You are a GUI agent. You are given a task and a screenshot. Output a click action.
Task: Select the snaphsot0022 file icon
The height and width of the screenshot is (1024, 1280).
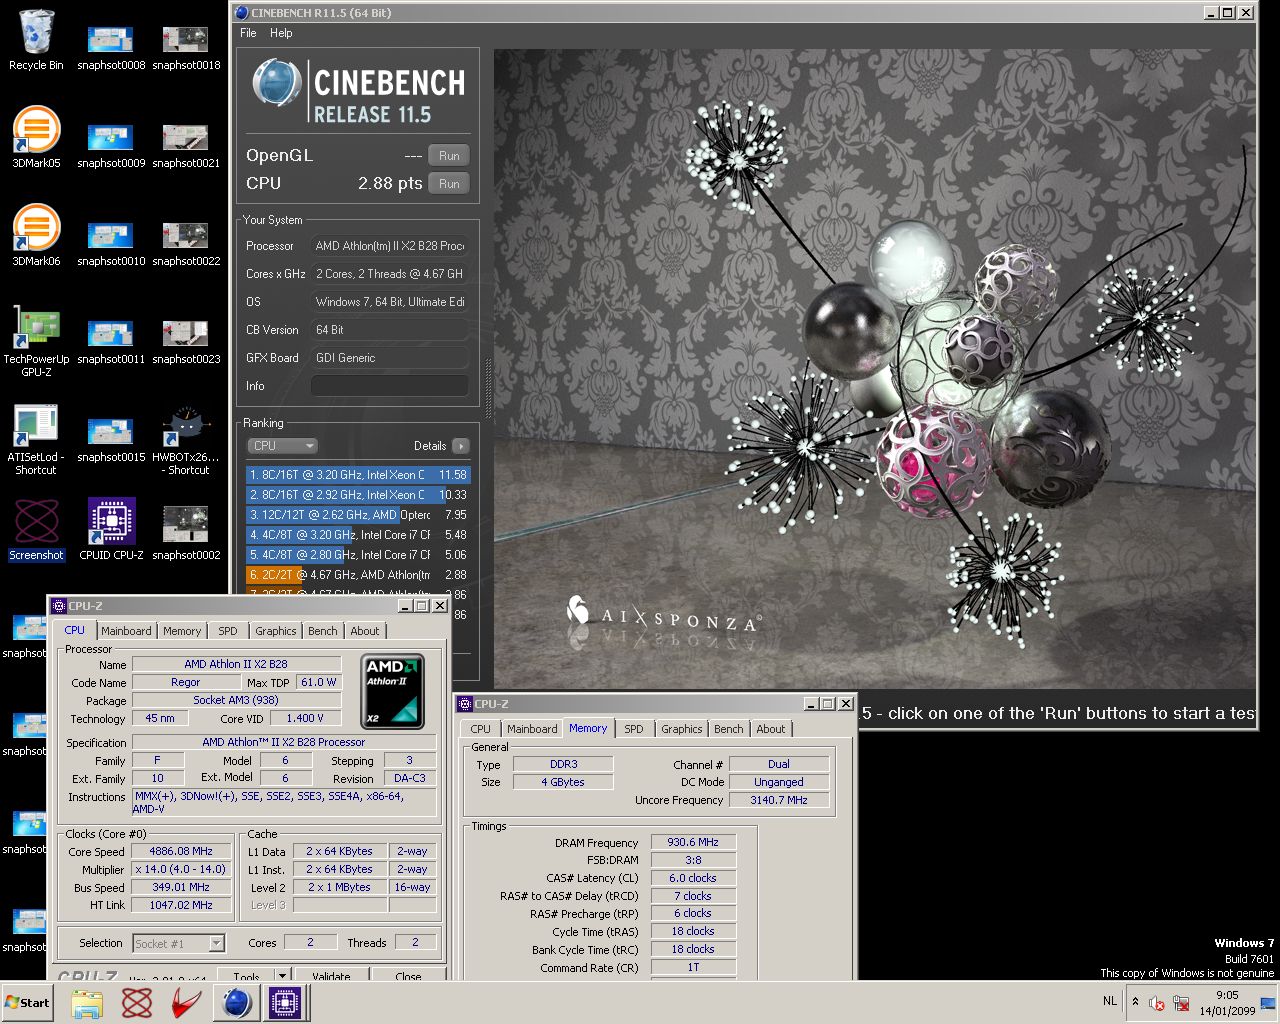(x=186, y=243)
